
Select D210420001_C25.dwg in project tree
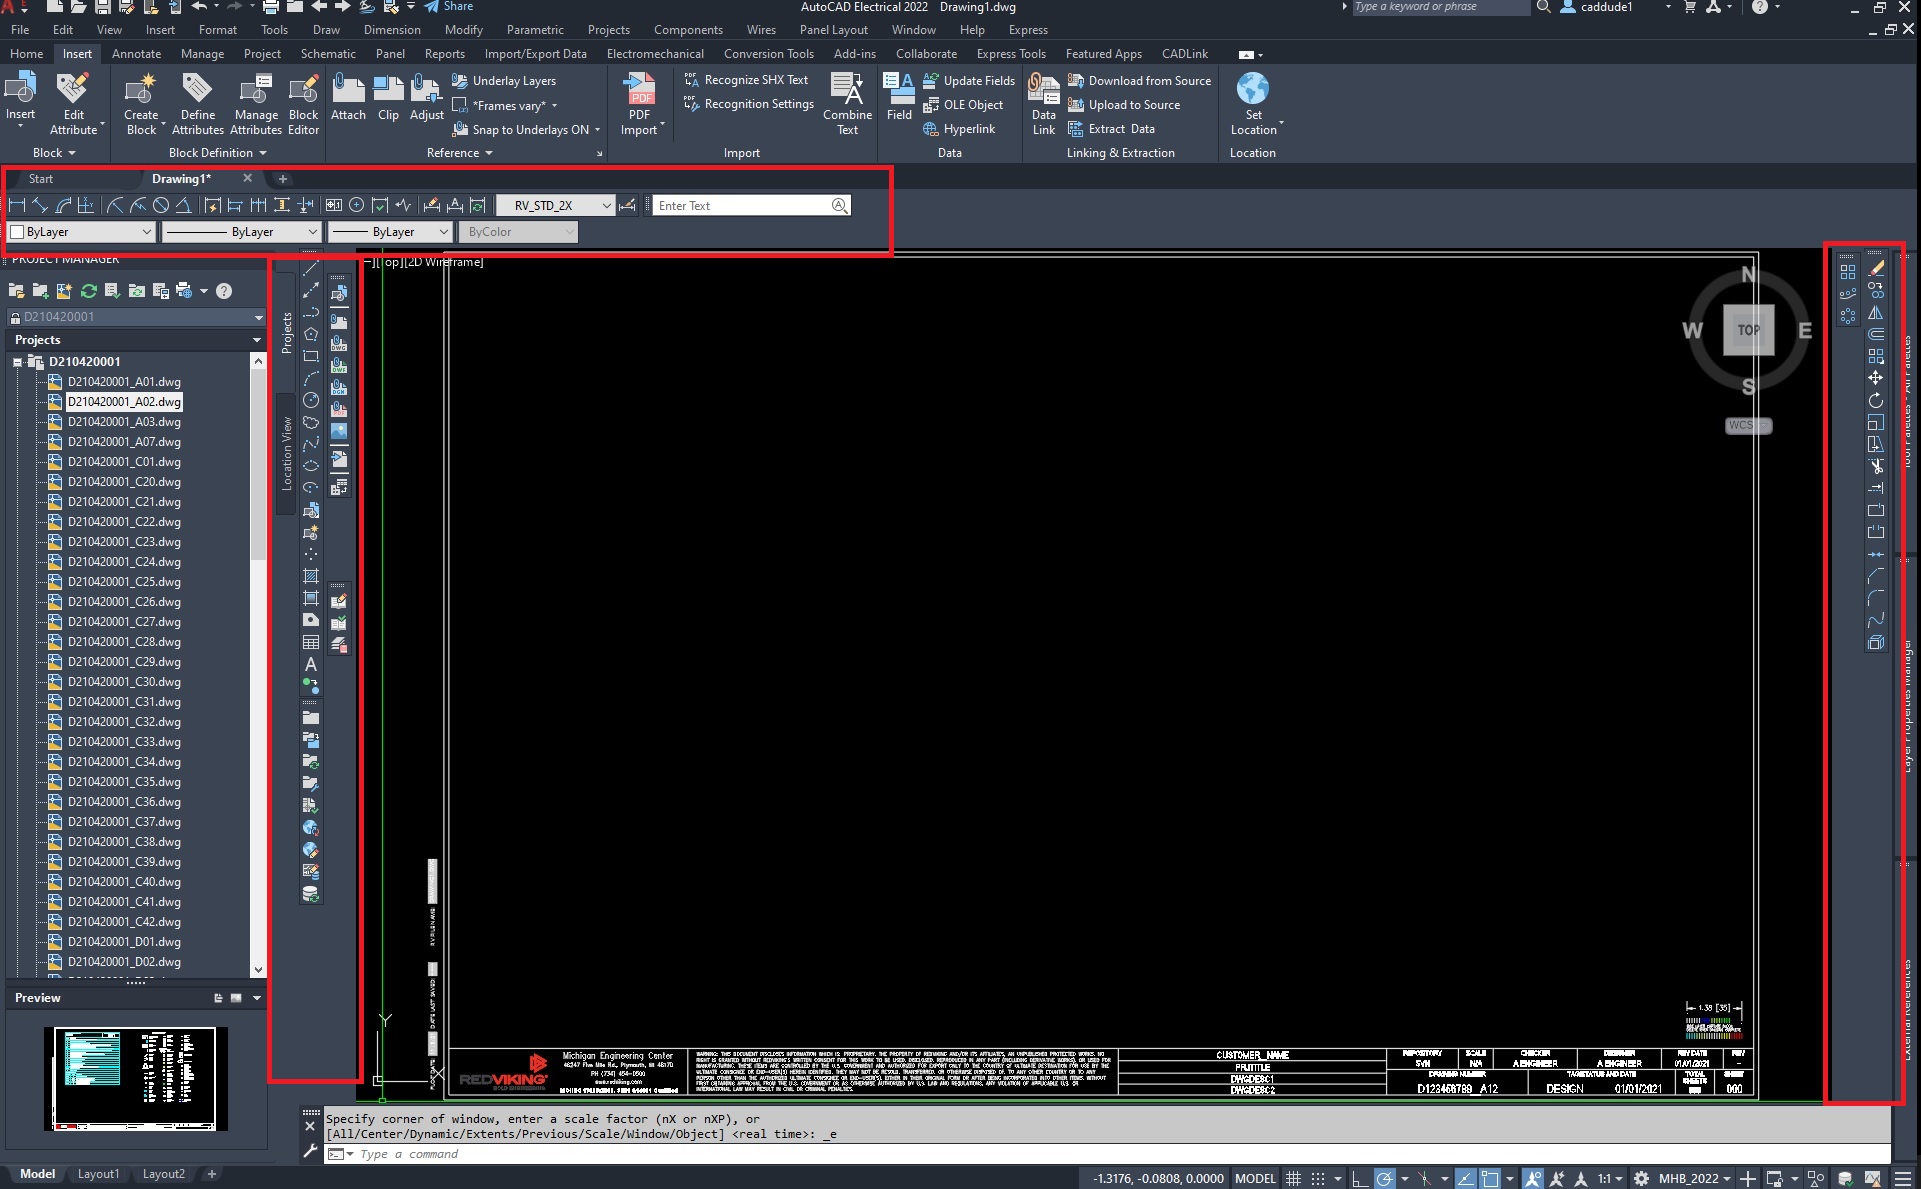click(x=124, y=582)
